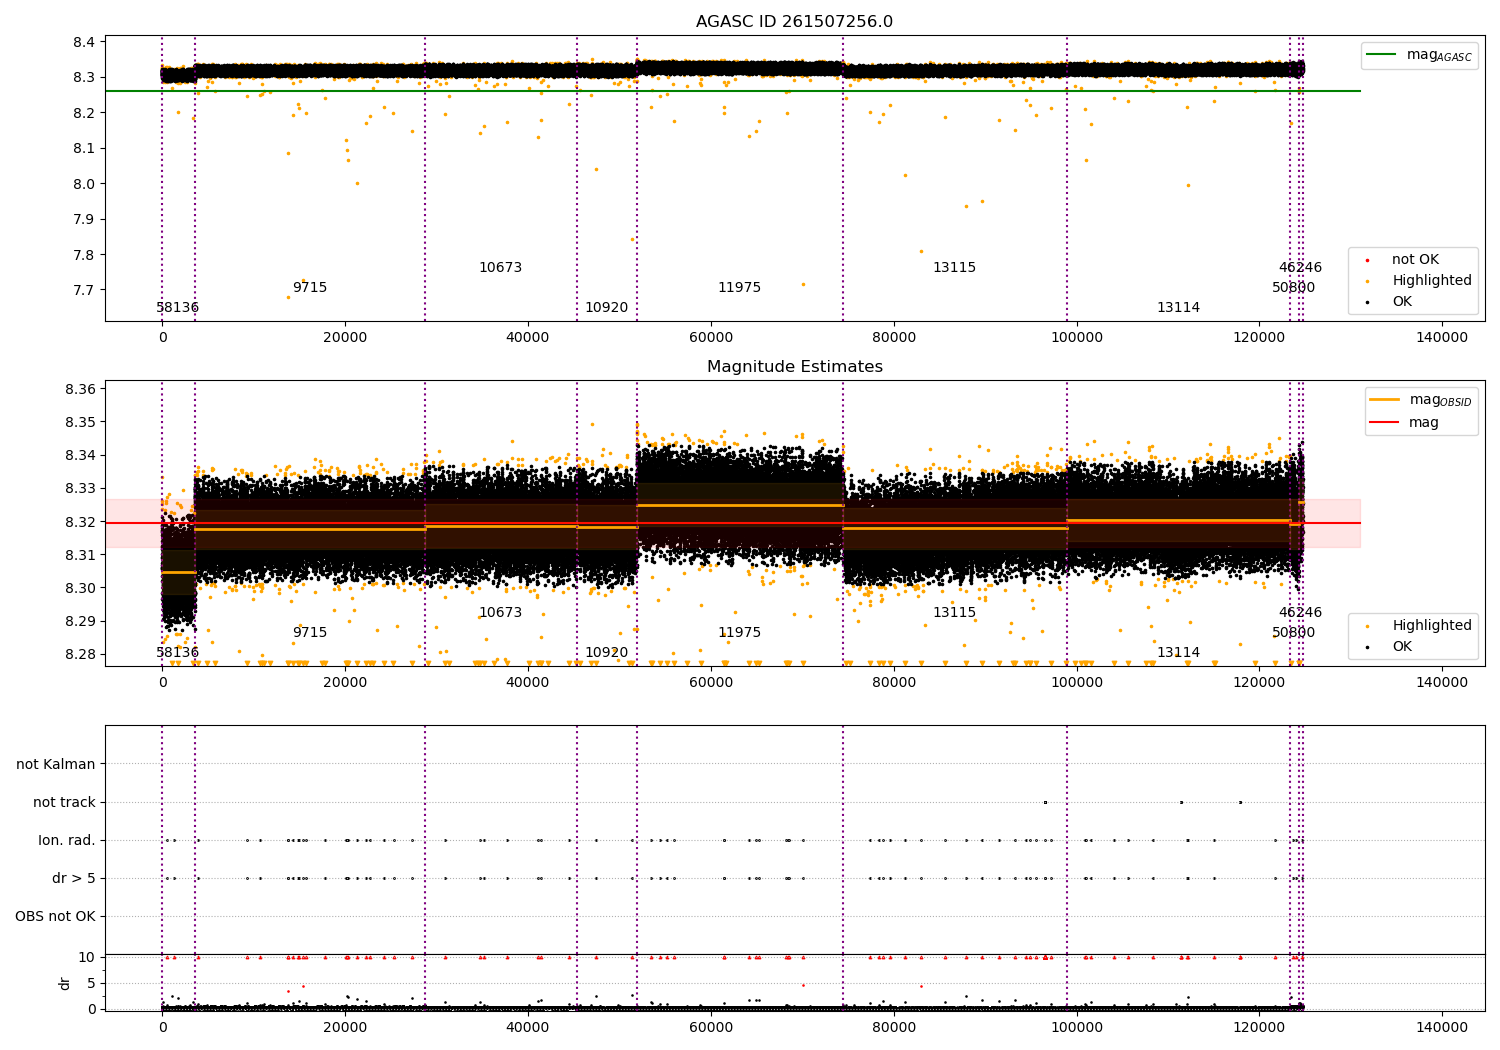
Task: Click the plot title 'AGASC ID 261507256.0'
Action: coord(794,22)
